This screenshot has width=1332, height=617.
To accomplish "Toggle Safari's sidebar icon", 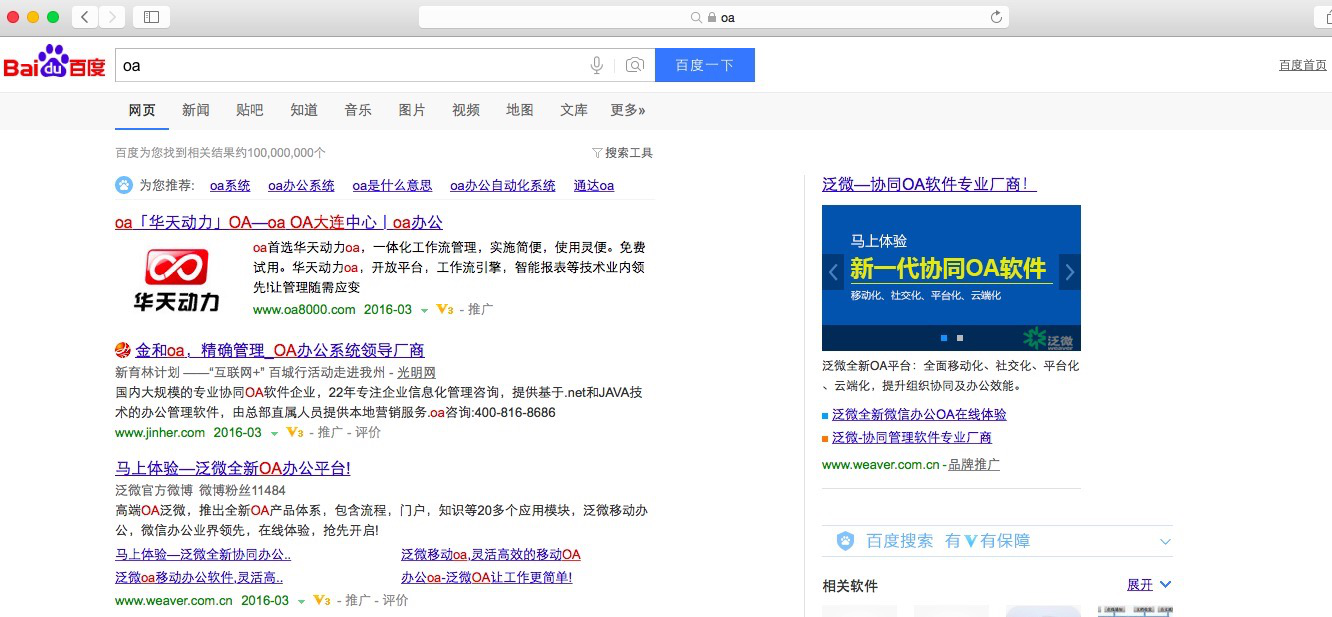I will click(x=151, y=16).
